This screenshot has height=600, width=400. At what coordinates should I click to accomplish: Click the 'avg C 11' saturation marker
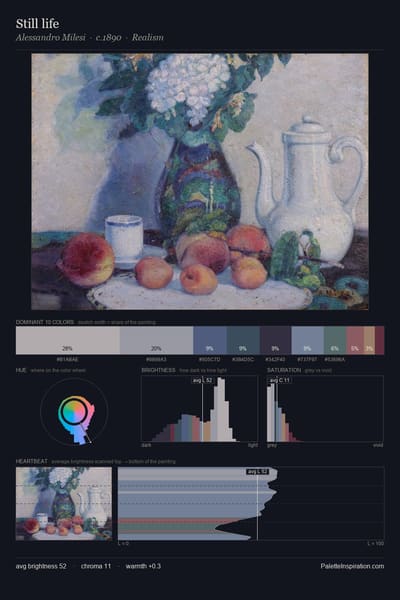click(x=280, y=380)
